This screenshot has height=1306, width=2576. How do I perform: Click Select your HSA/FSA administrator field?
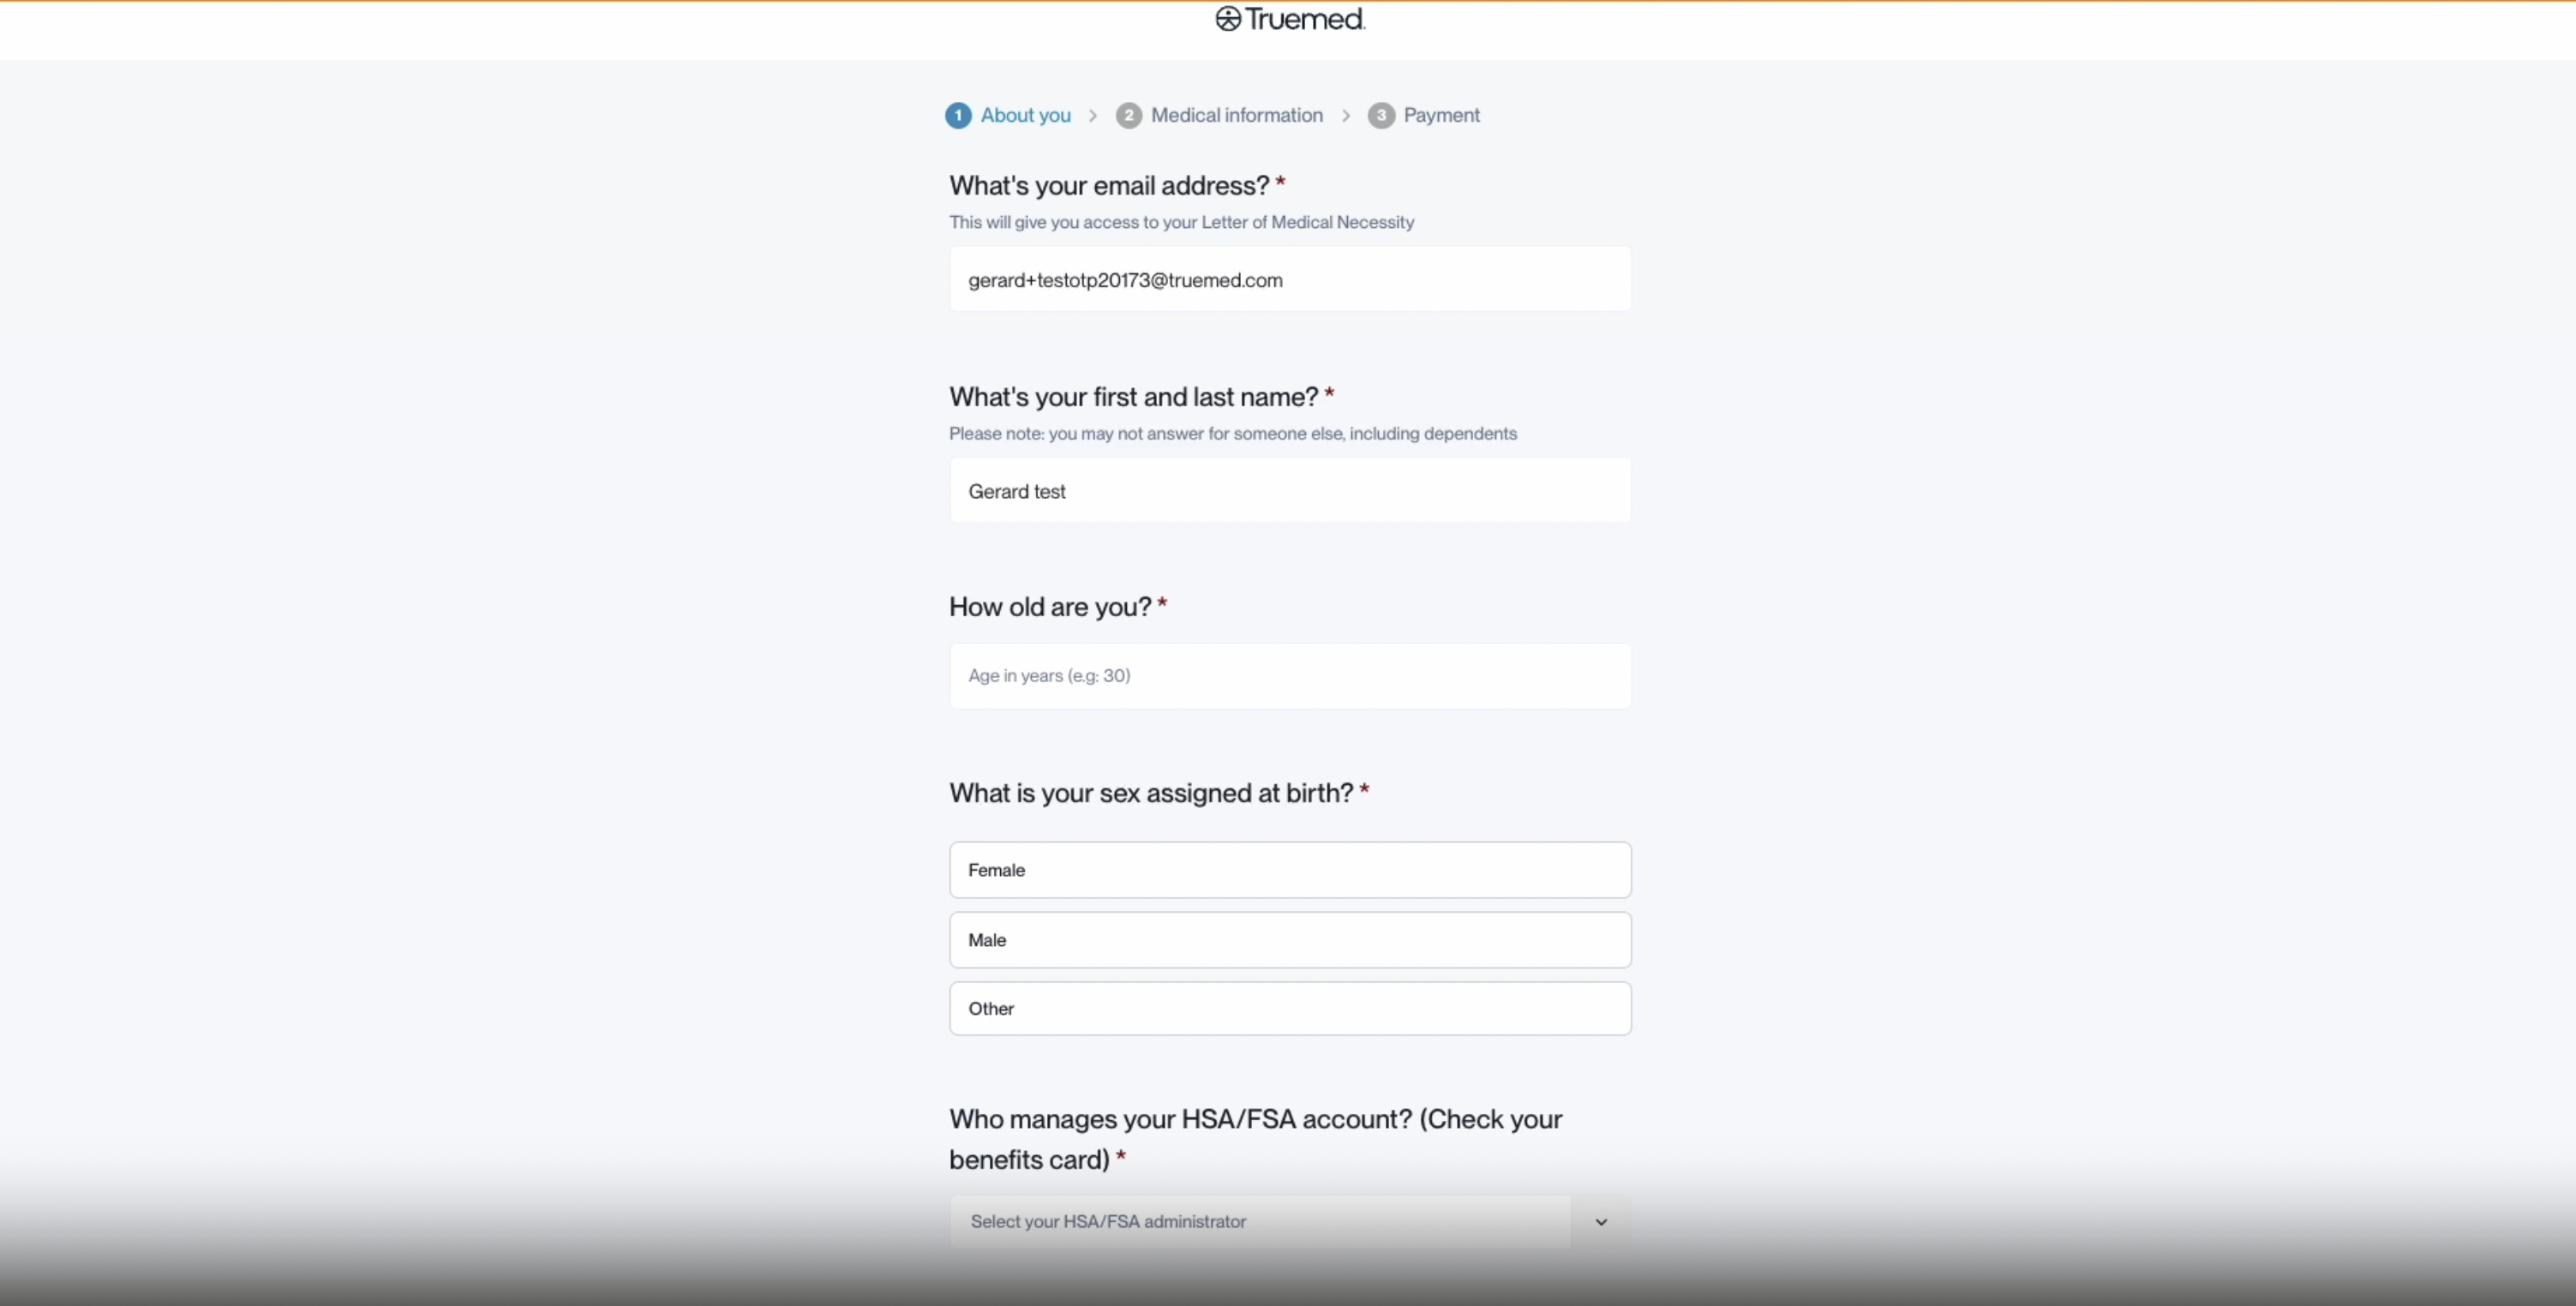[x=1259, y=1222]
